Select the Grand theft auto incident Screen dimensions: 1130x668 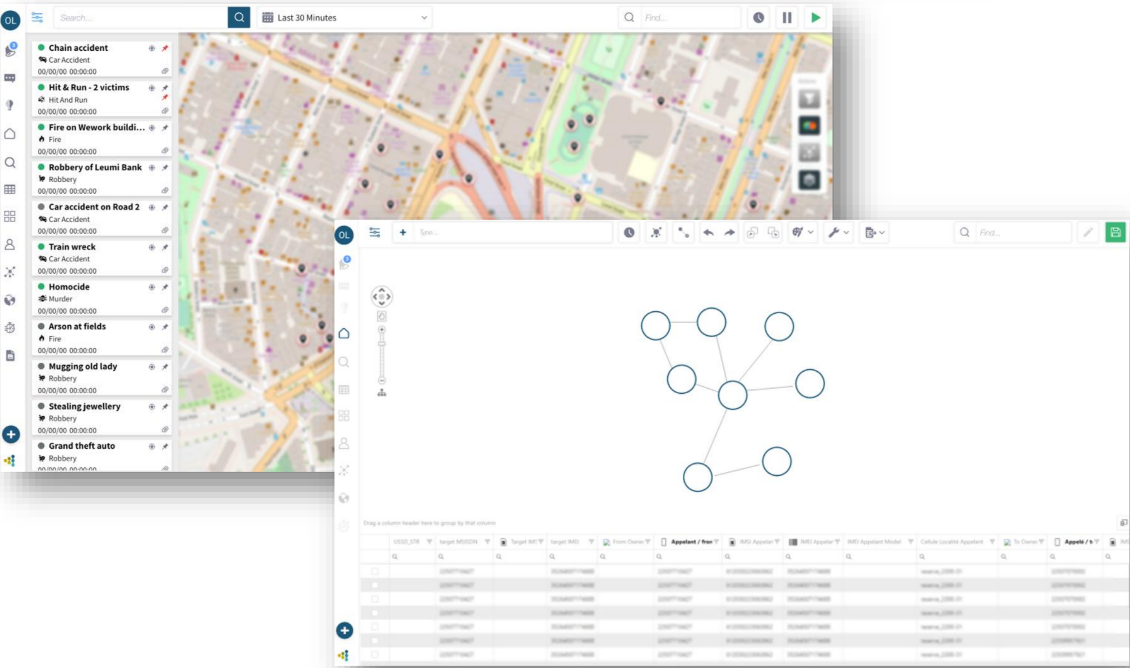point(102,455)
